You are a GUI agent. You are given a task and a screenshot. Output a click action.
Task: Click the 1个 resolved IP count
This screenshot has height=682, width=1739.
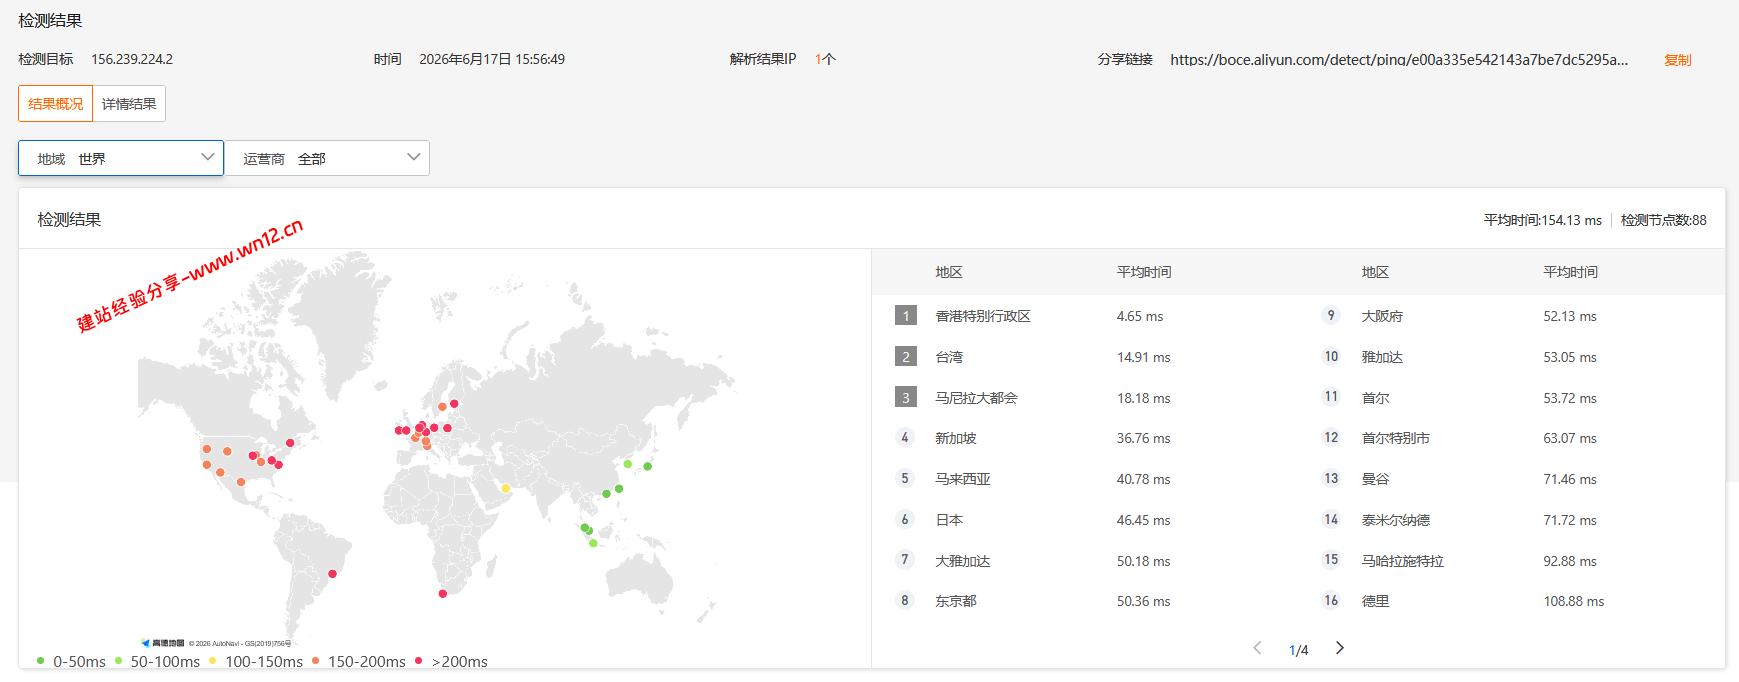[825, 59]
